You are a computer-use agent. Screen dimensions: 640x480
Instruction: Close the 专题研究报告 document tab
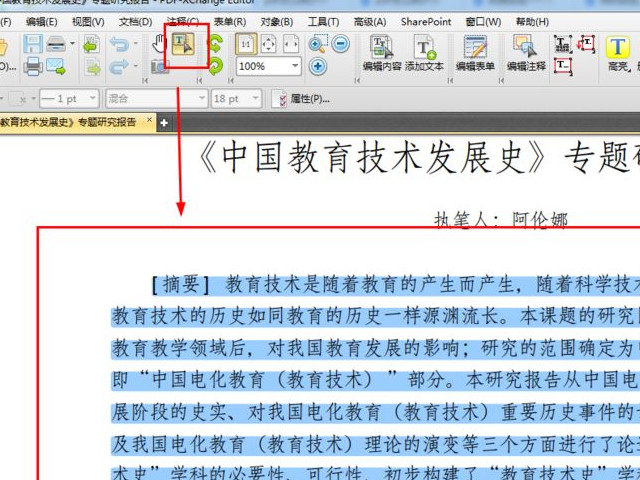149,120
